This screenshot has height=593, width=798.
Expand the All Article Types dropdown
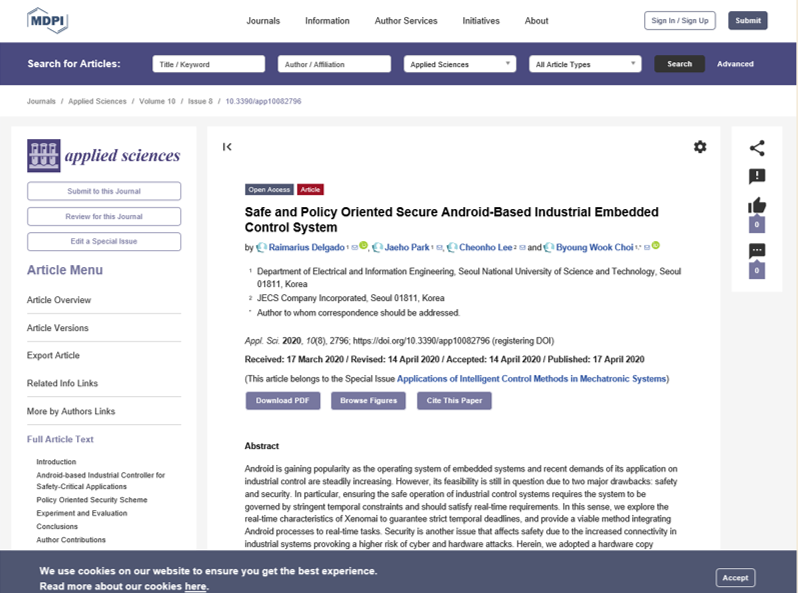pyautogui.click(x=585, y=64)
